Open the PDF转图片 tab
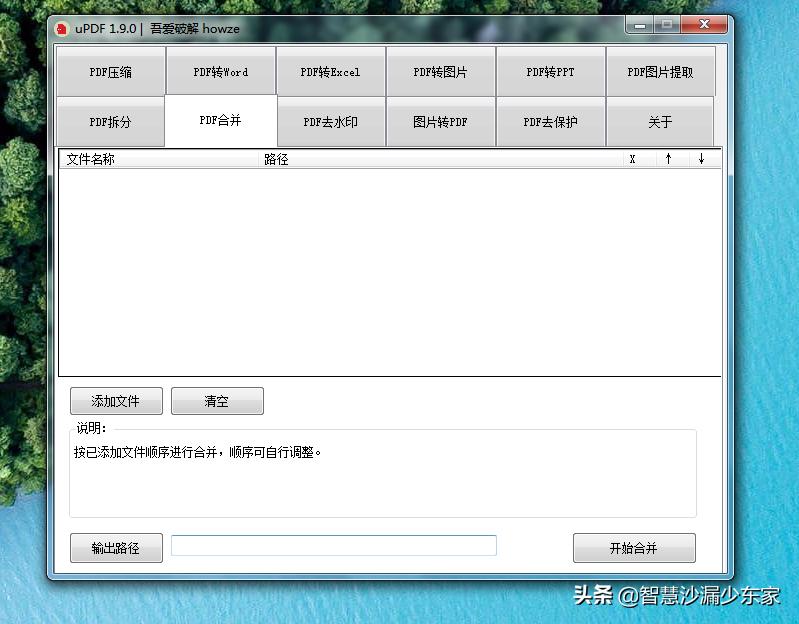The image size is (799, 624). [x=440, y=71]
